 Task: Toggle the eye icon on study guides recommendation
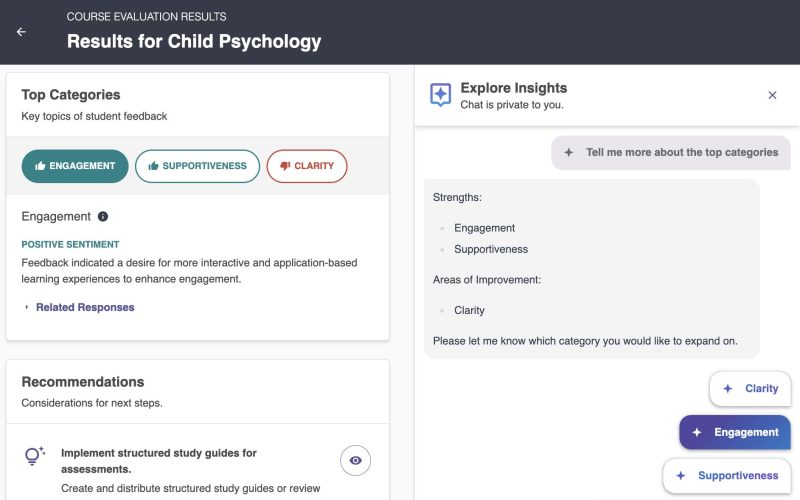[x=355, y=460]
